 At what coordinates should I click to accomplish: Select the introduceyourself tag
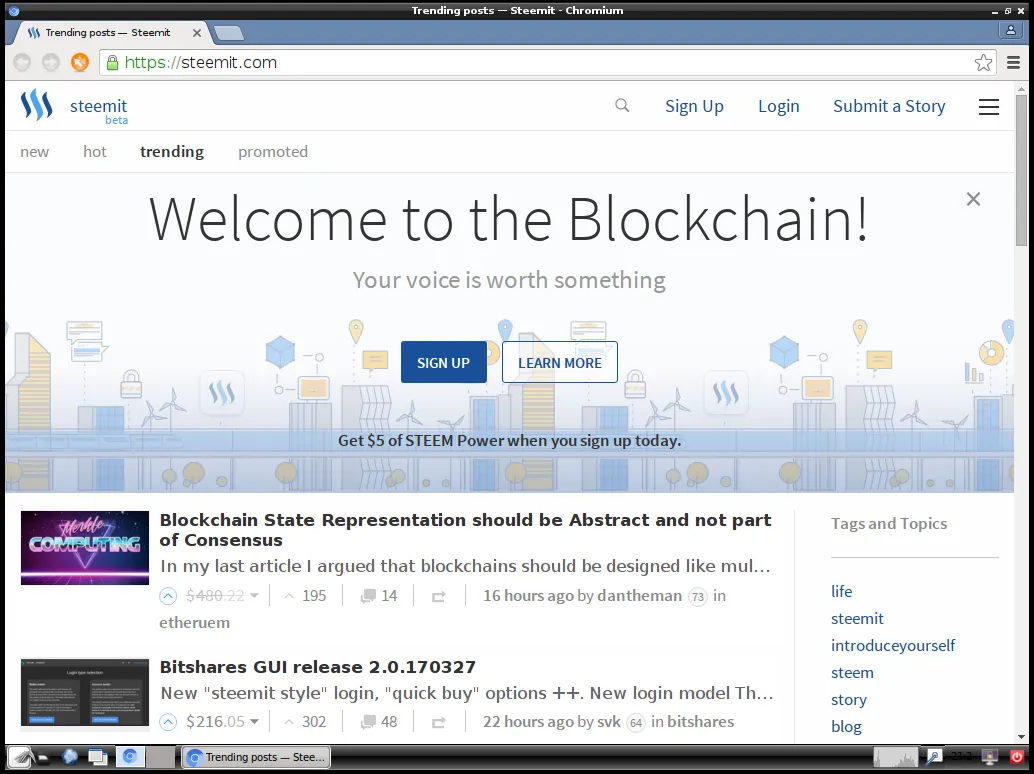[893, 645]
